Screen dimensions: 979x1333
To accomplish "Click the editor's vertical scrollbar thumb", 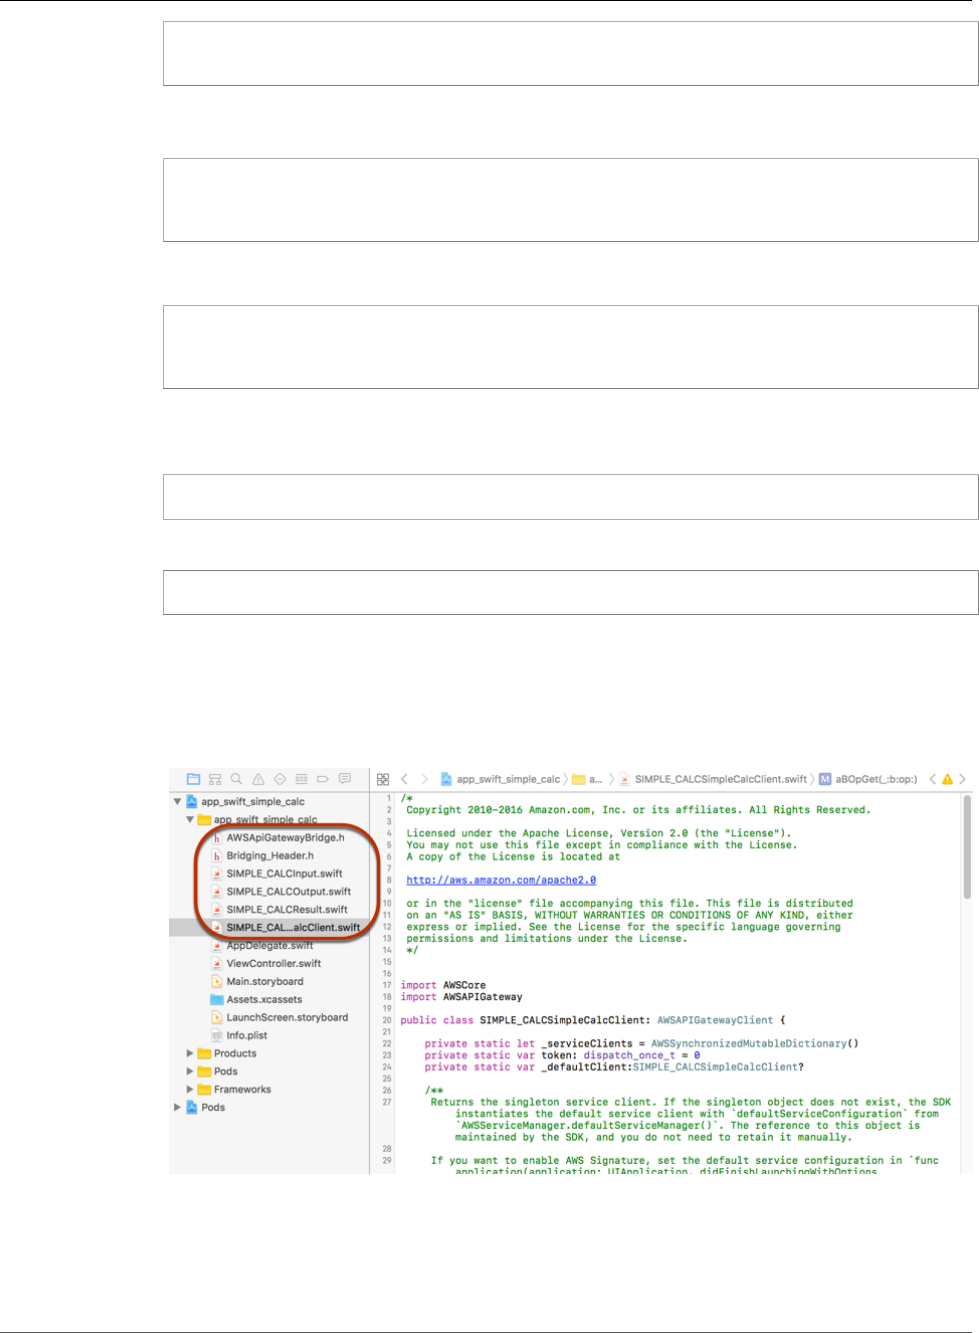I will (x=967, y=848).
